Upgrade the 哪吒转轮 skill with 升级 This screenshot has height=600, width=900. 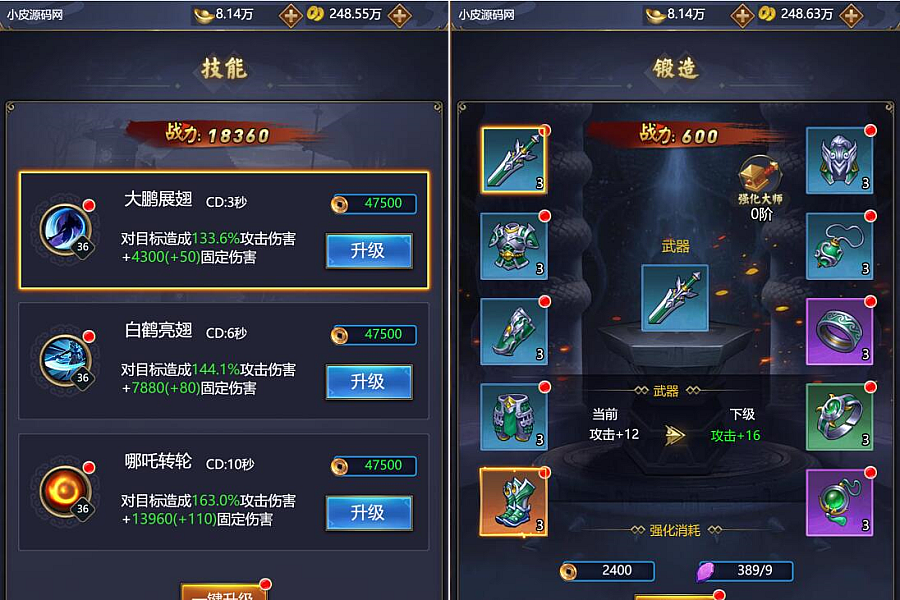(369, 512)
